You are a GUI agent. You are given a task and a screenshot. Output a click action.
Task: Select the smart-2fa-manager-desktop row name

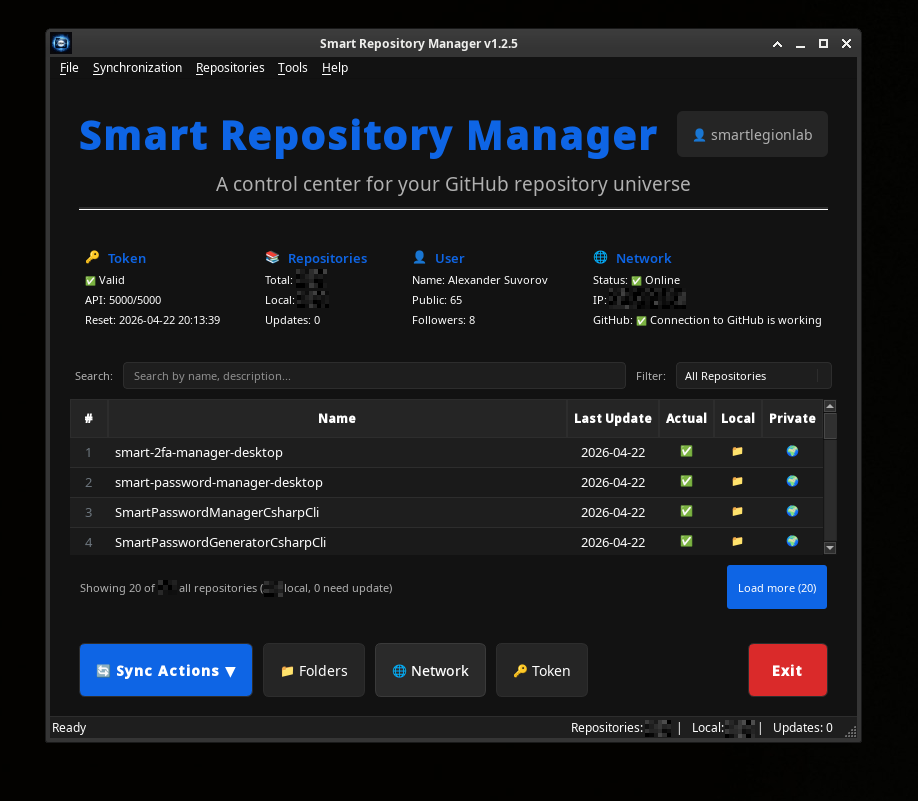(x=198, y=452)
